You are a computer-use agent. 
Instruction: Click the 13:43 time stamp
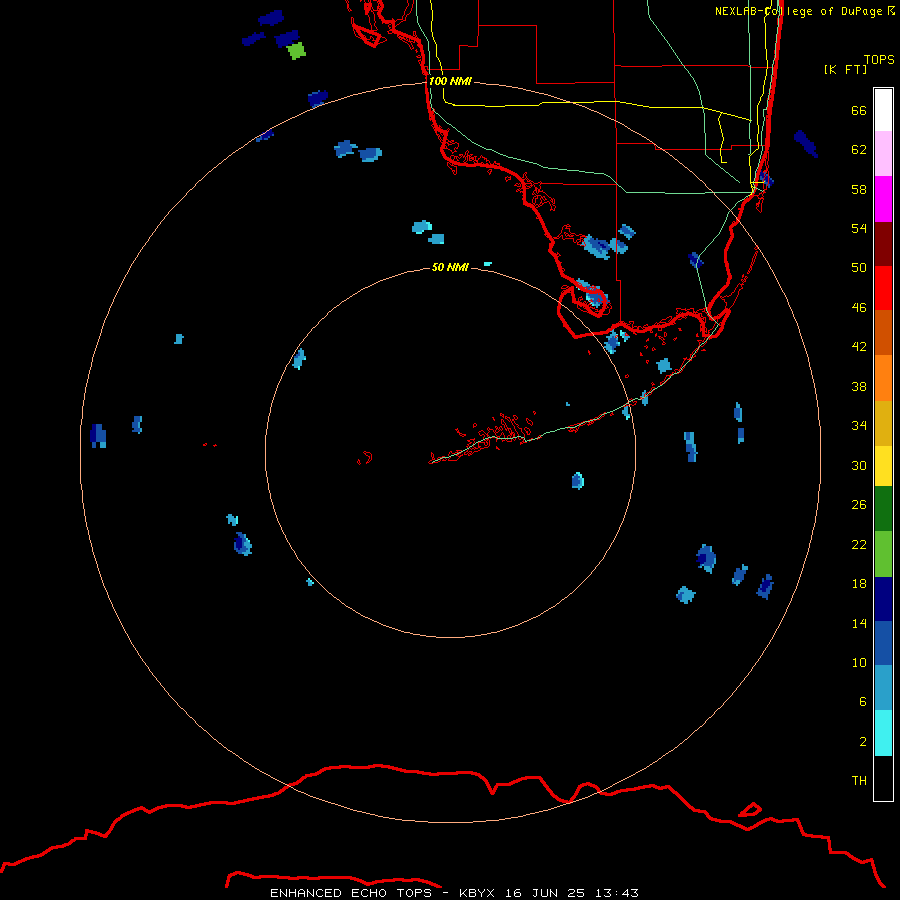[617, 893]
